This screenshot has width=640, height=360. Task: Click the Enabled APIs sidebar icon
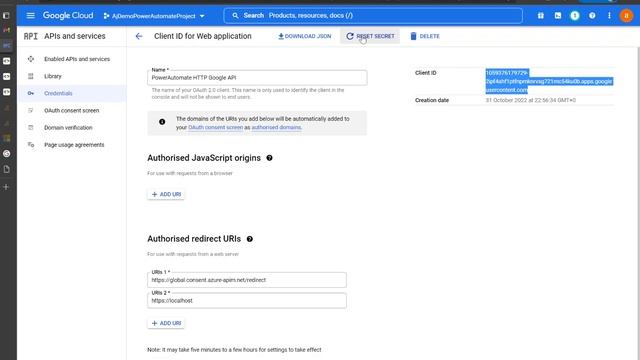pos(31,59)
